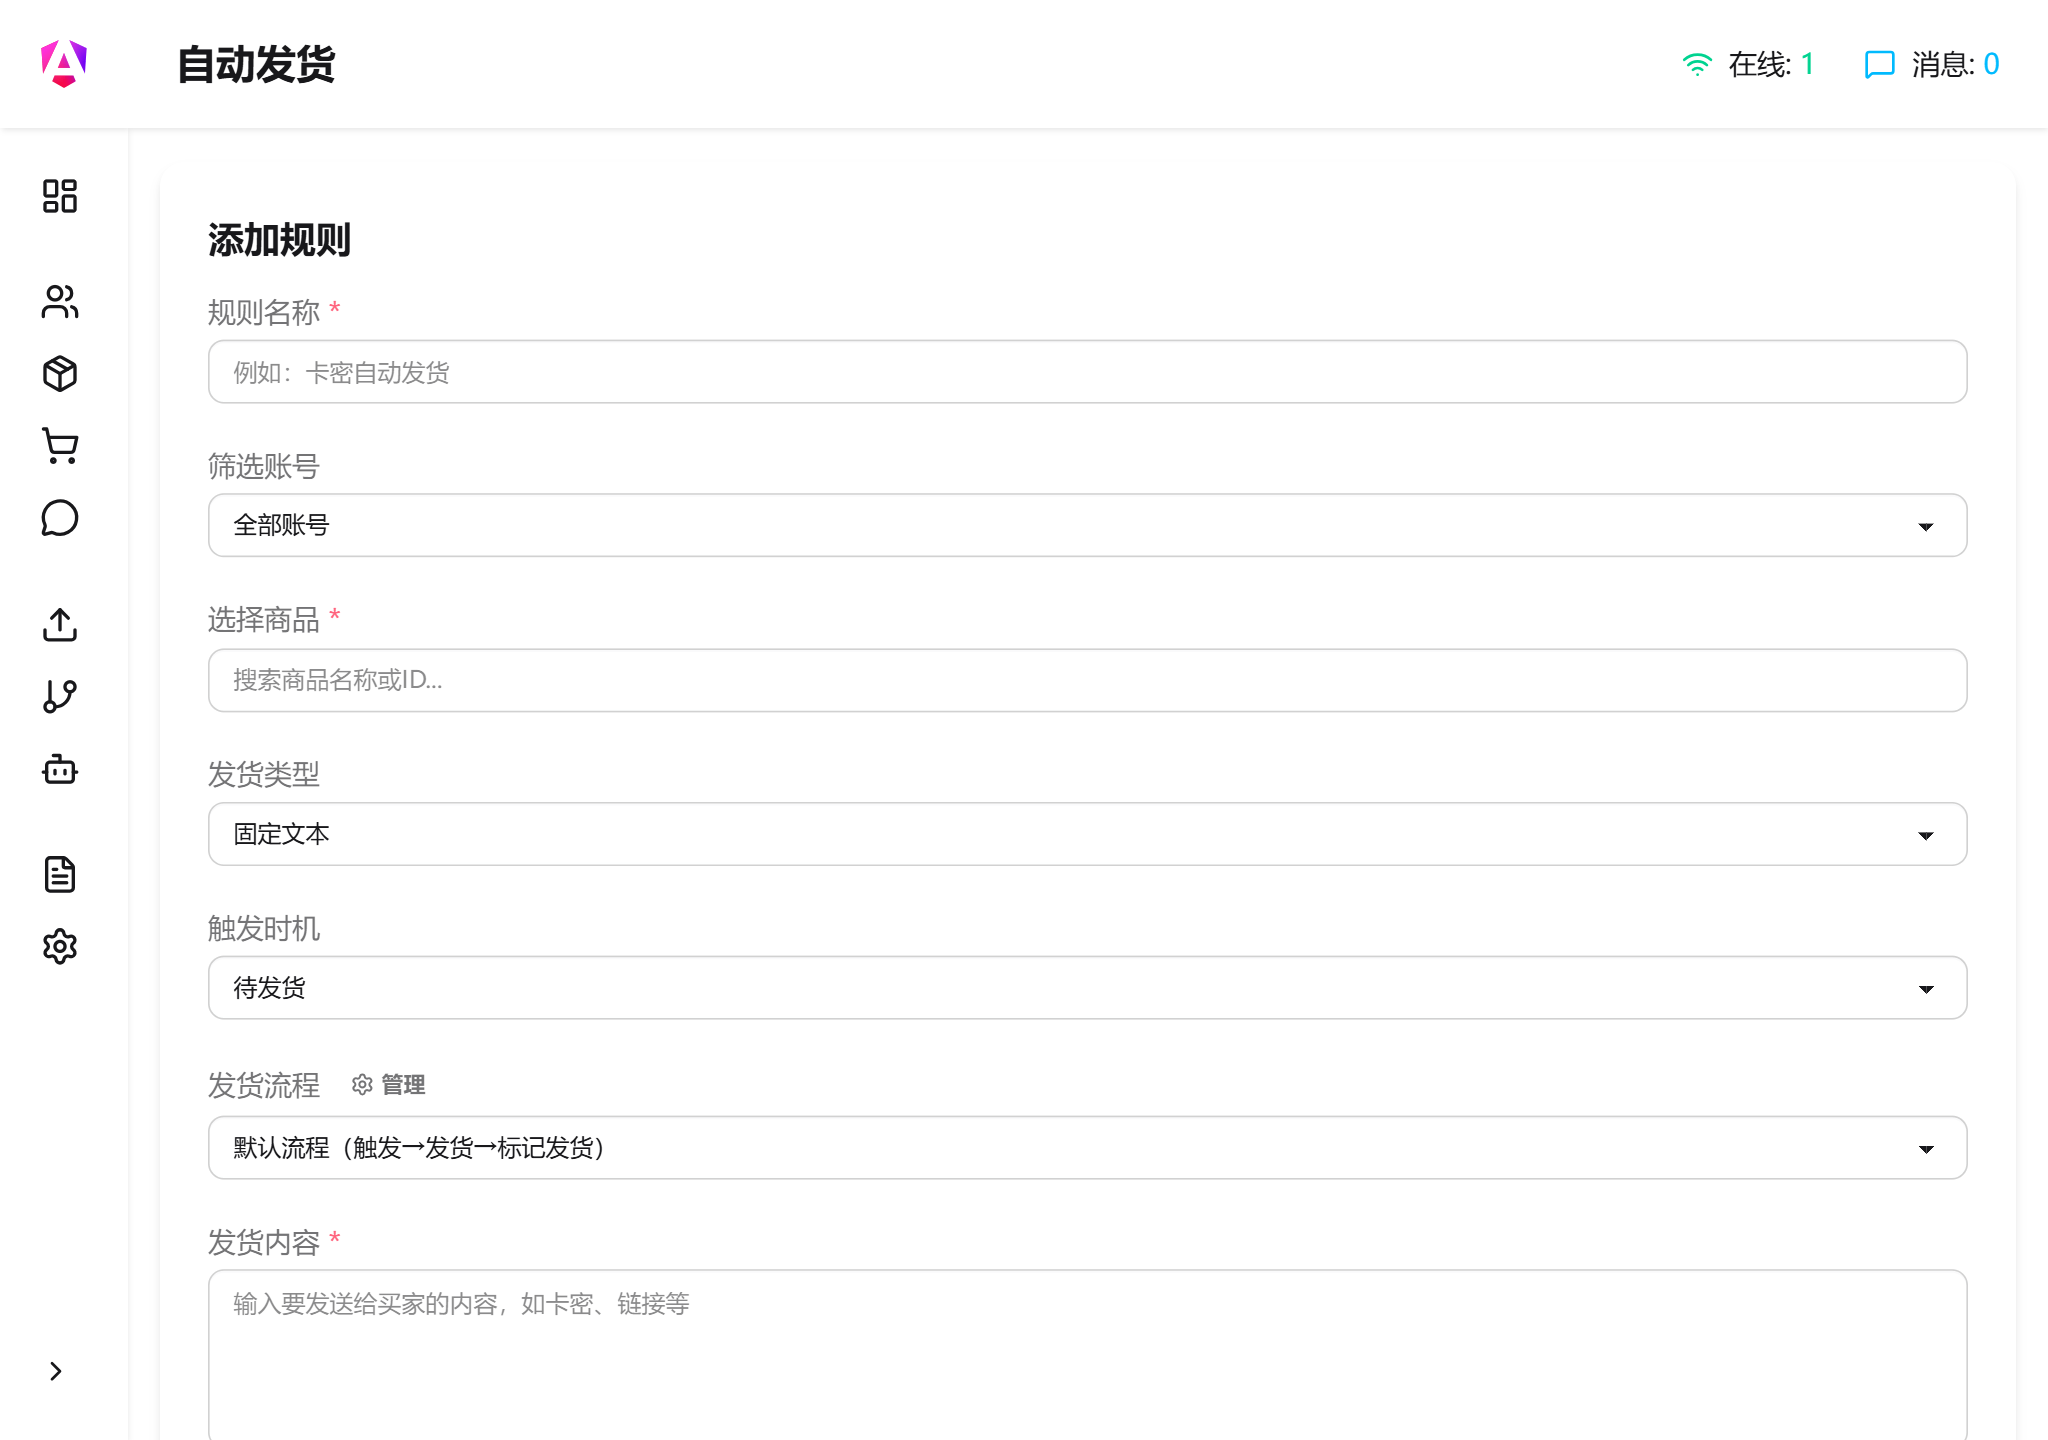
Task: Select the accounts (users) icon in sidebar
Action: (x=60, y=301)
